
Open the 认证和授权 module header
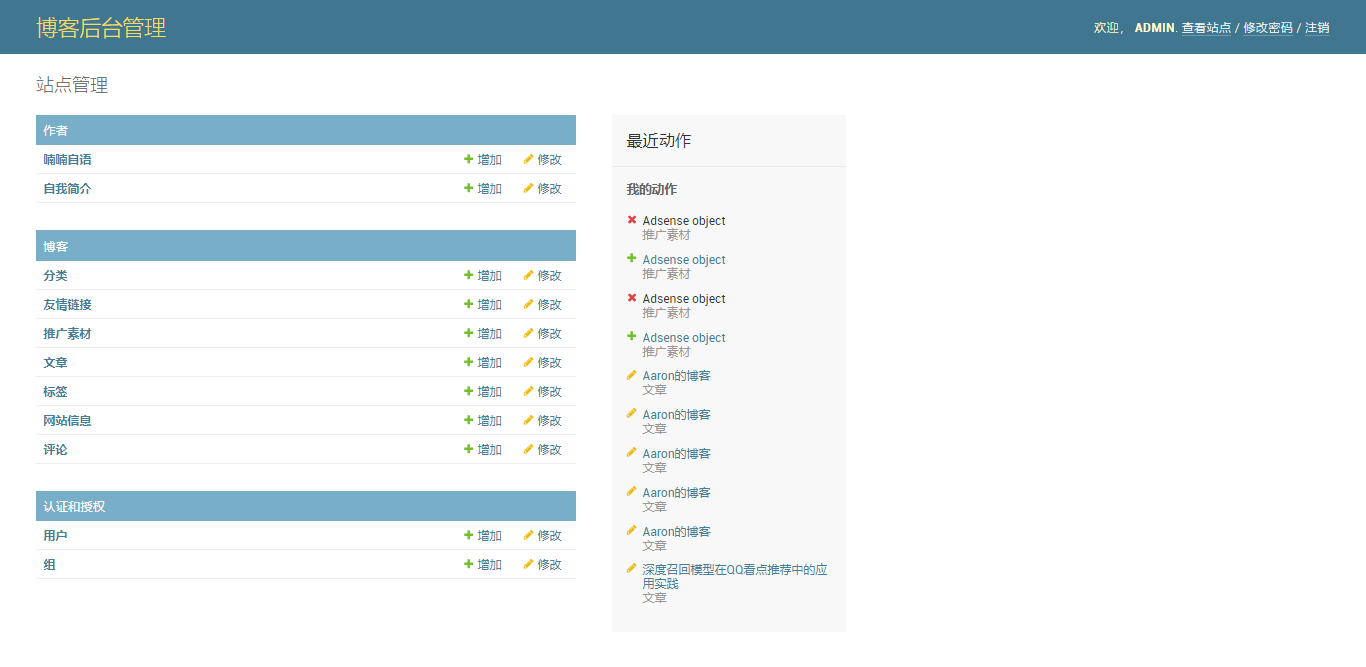[74, 506]
